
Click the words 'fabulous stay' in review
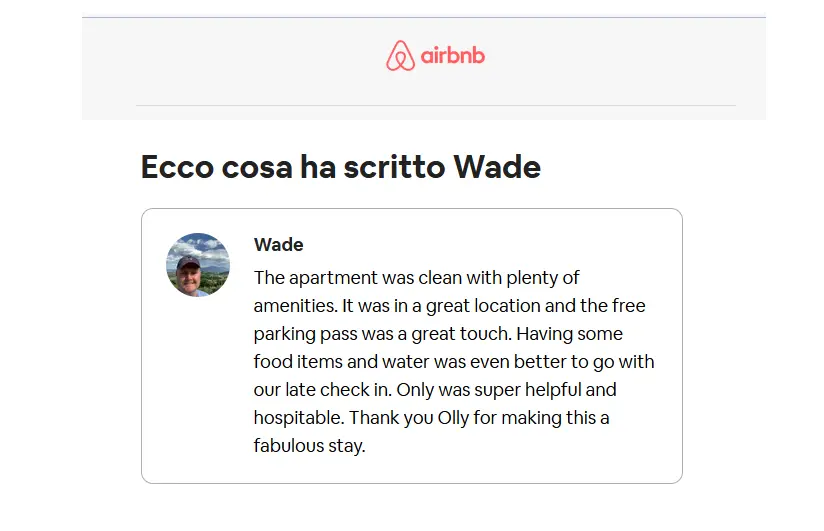(308, 446)
